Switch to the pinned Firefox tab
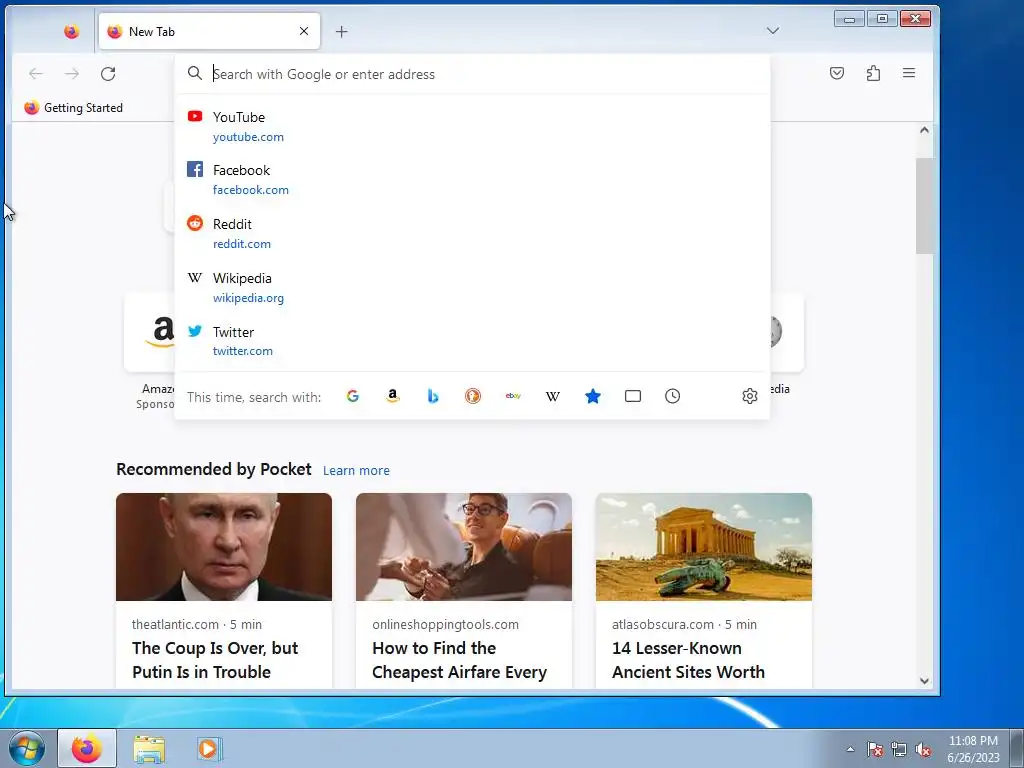Viewport: 1024px width, 768px height. (71, 31)
